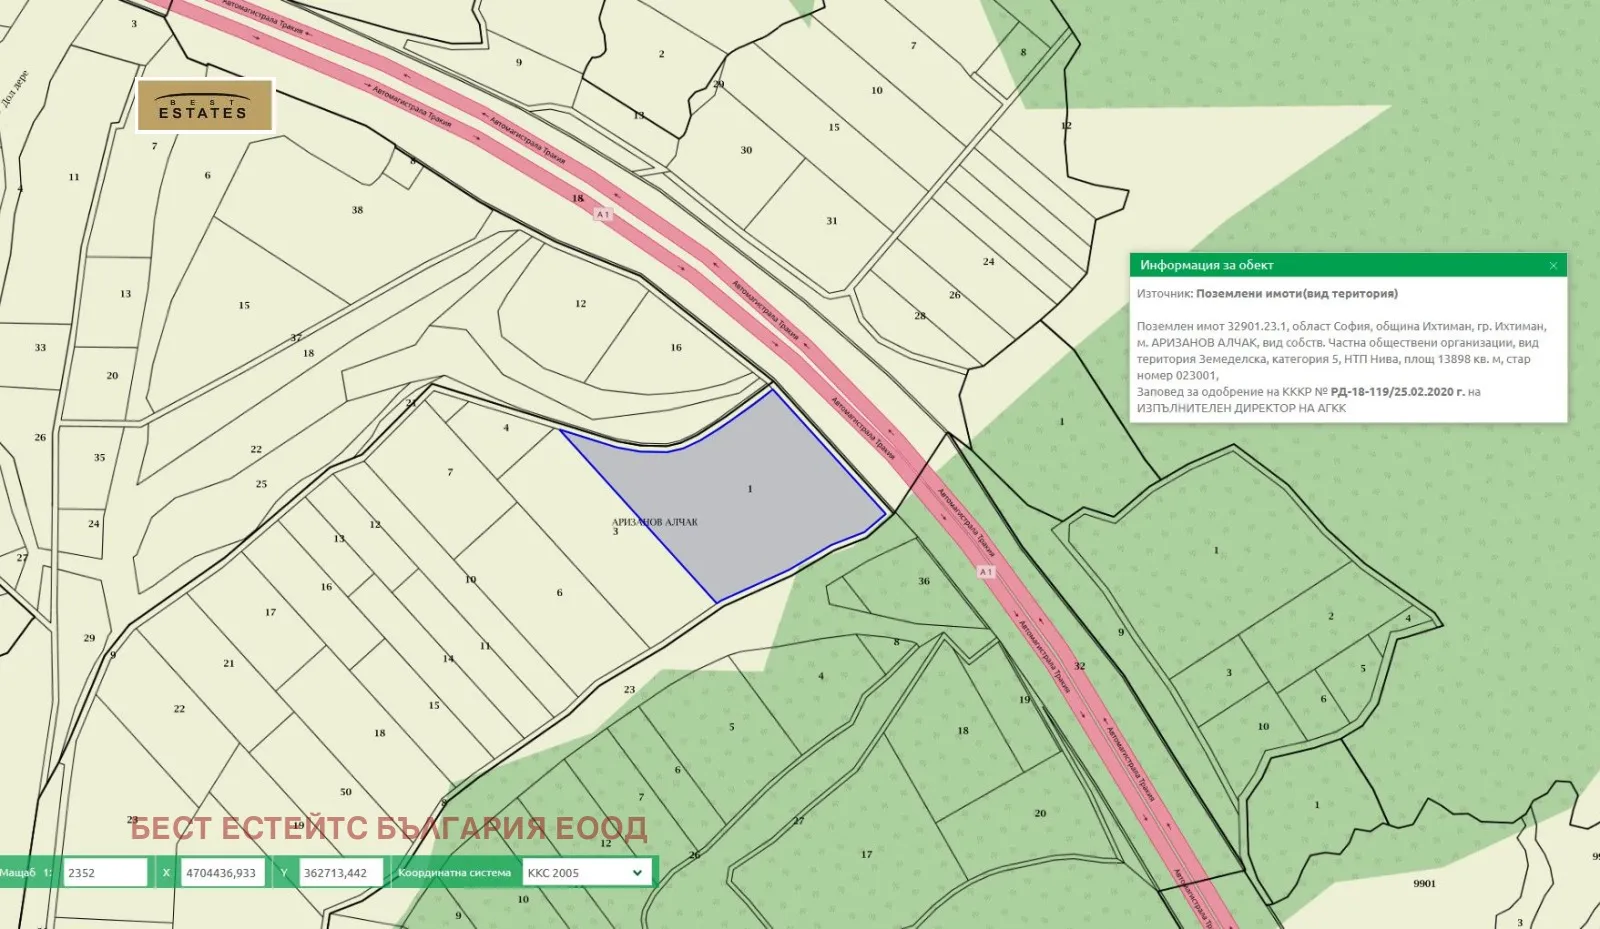
Task: Click the parcel labeled 9901
Action: point(1424,884)
